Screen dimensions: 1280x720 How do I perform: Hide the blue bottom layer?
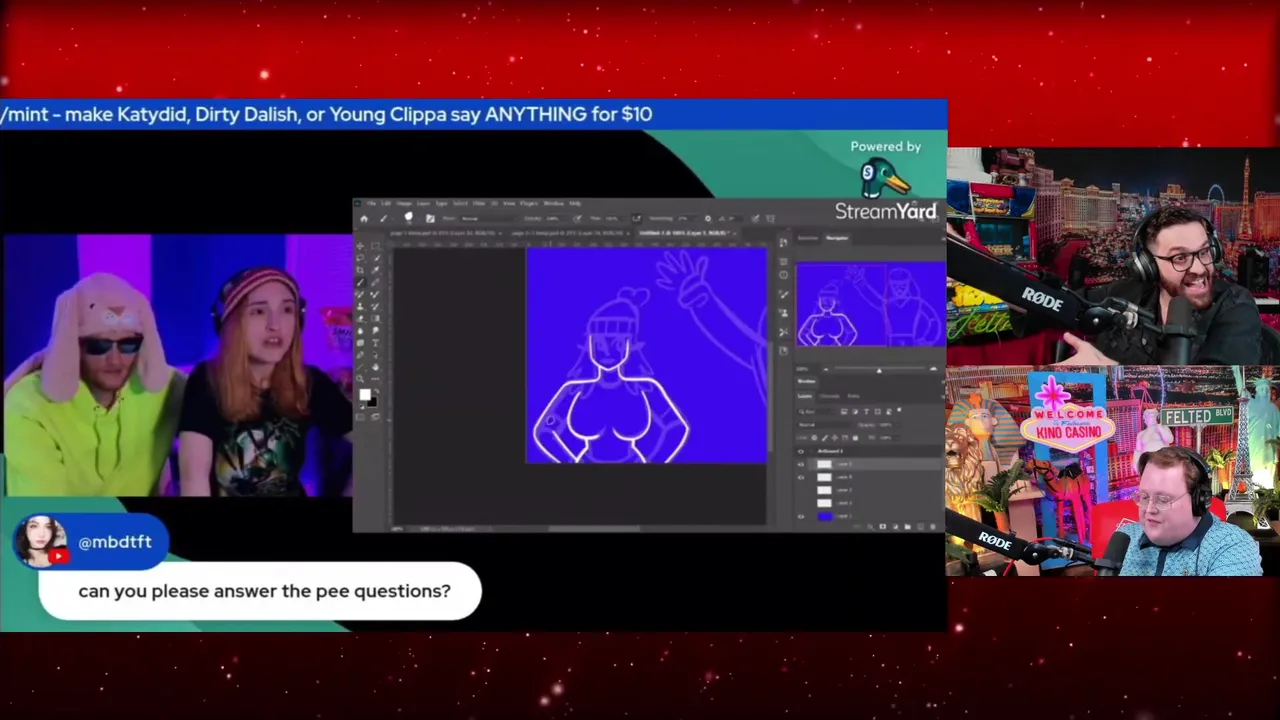(801, 517)
